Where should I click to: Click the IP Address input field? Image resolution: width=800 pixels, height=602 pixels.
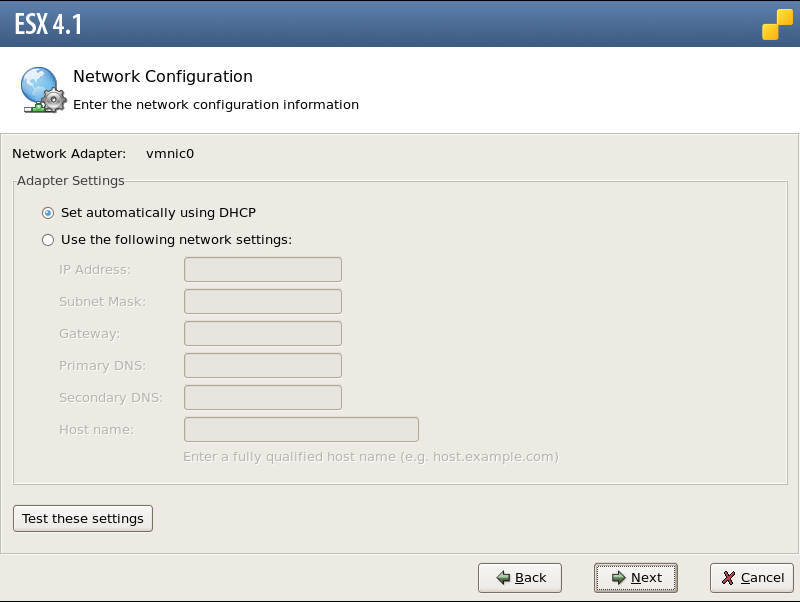tap(263, 269)
